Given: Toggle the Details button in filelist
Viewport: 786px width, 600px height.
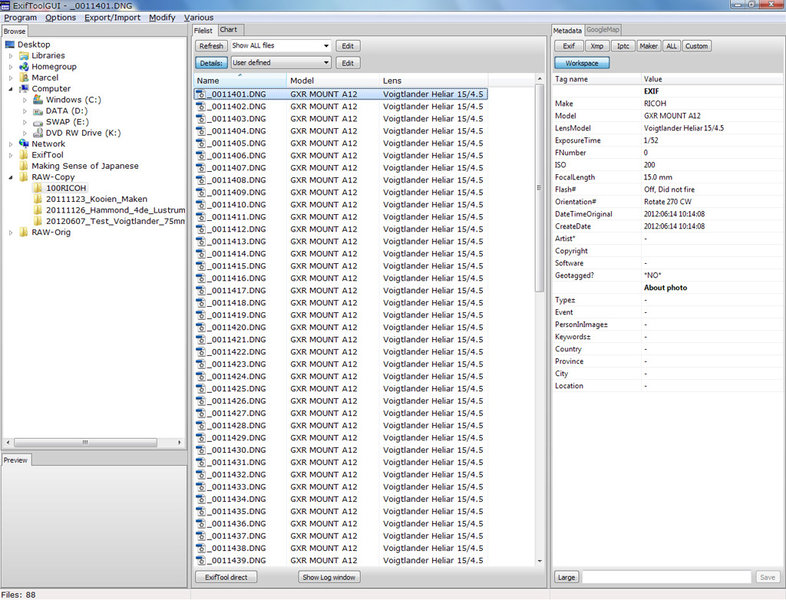Looking at the screenshot, I should 210,63.
